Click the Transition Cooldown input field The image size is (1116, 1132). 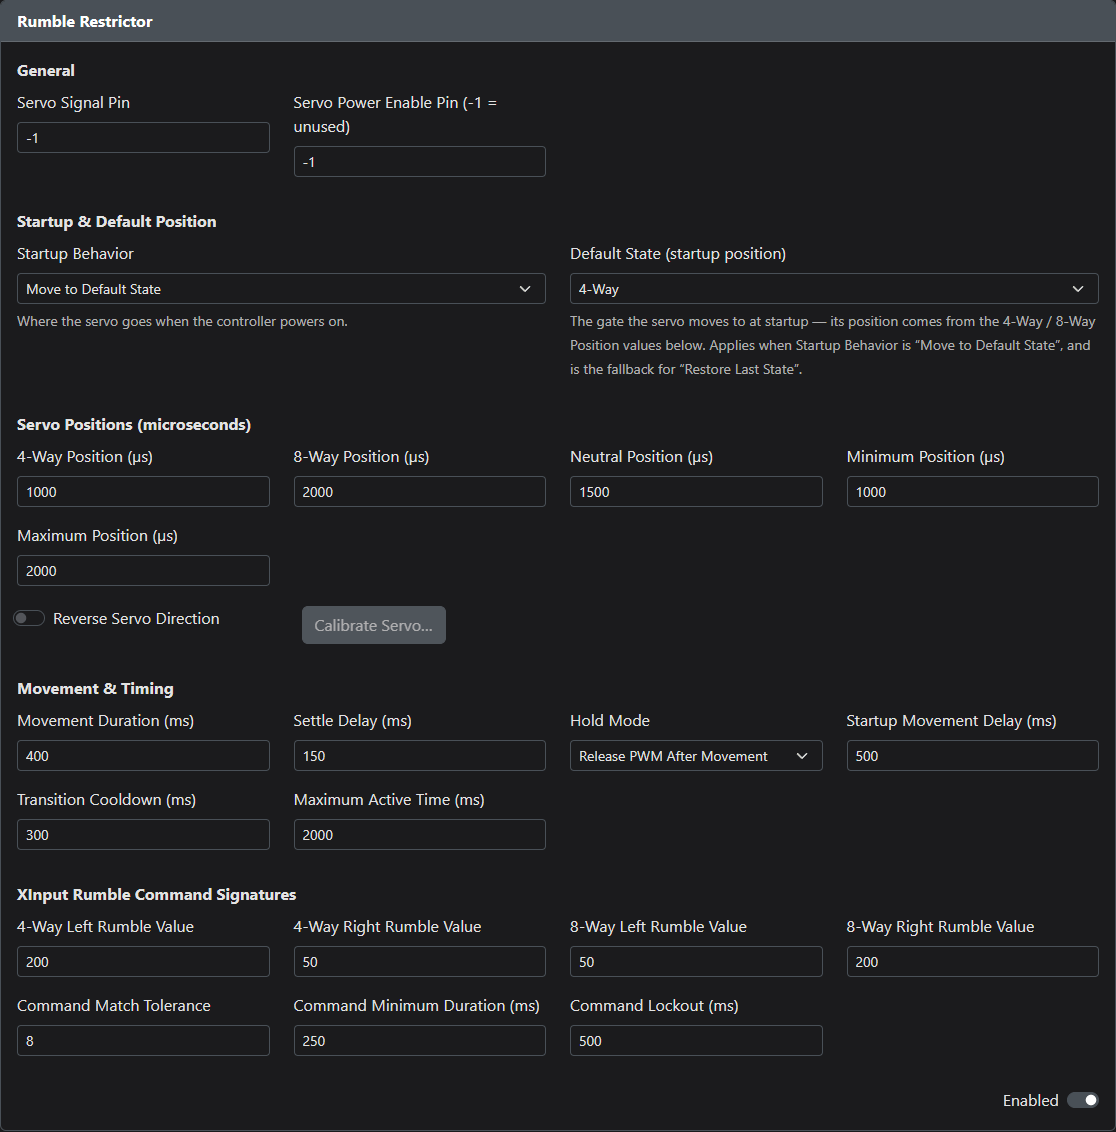click(x=143, y=835)
